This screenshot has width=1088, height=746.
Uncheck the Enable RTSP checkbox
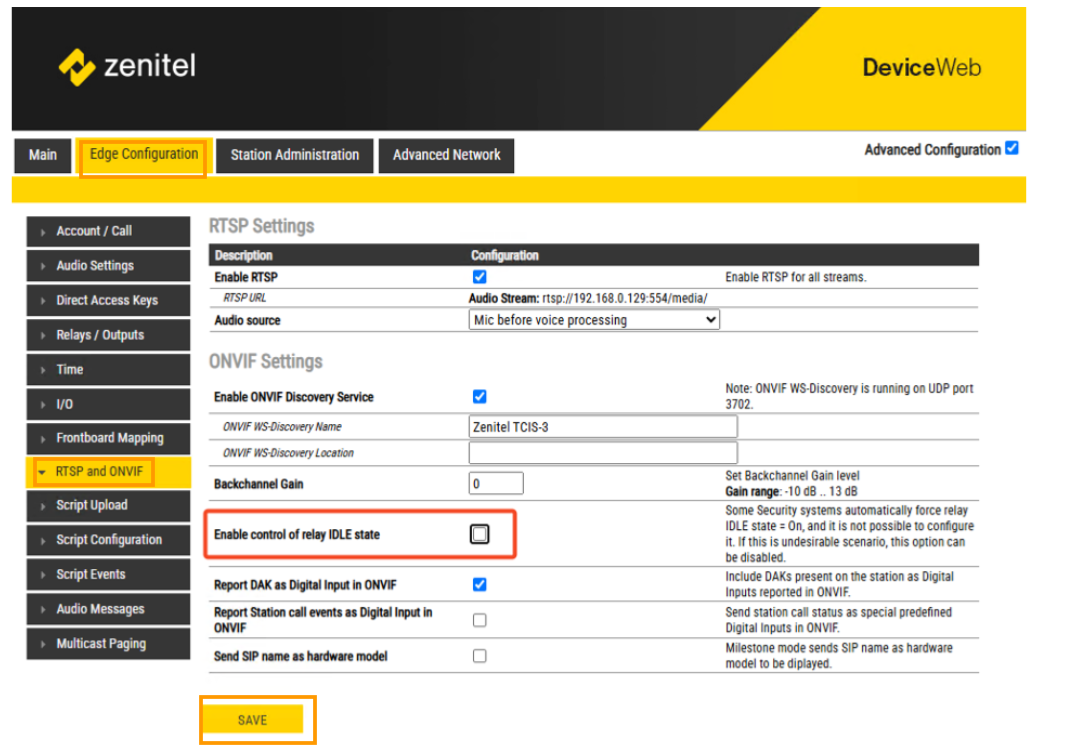pos(479,277)
